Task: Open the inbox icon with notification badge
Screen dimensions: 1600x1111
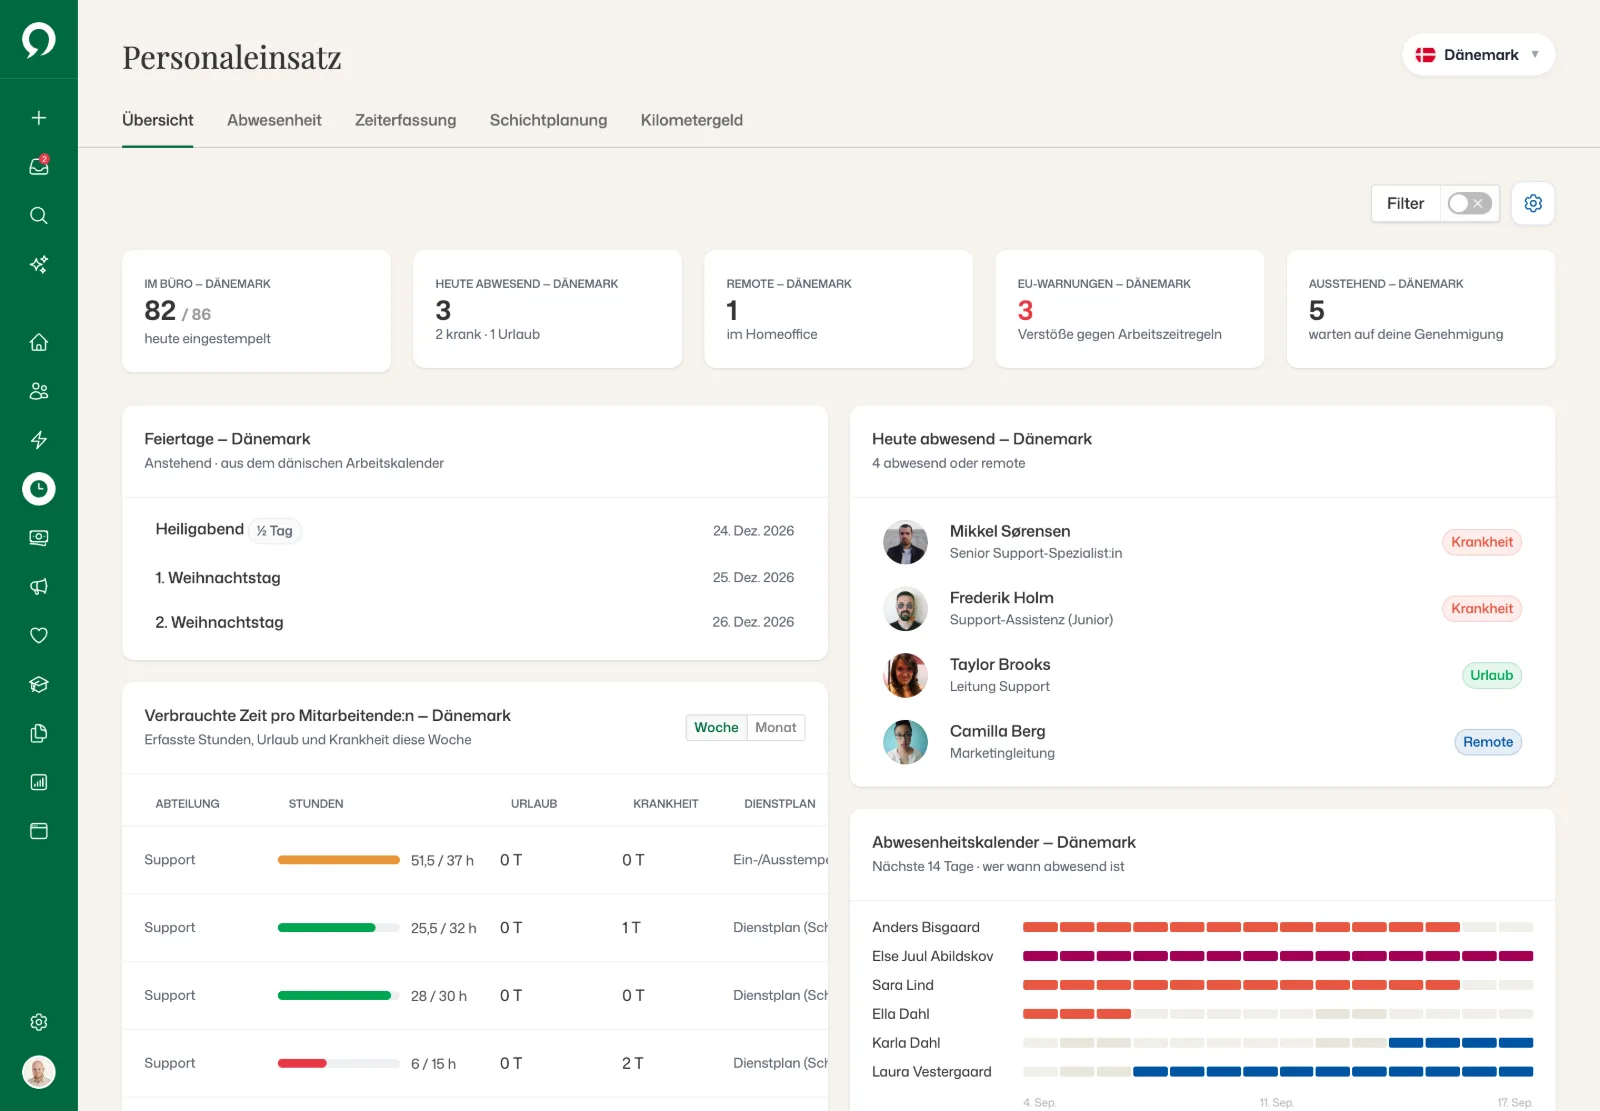Action: tap(39, 167)
